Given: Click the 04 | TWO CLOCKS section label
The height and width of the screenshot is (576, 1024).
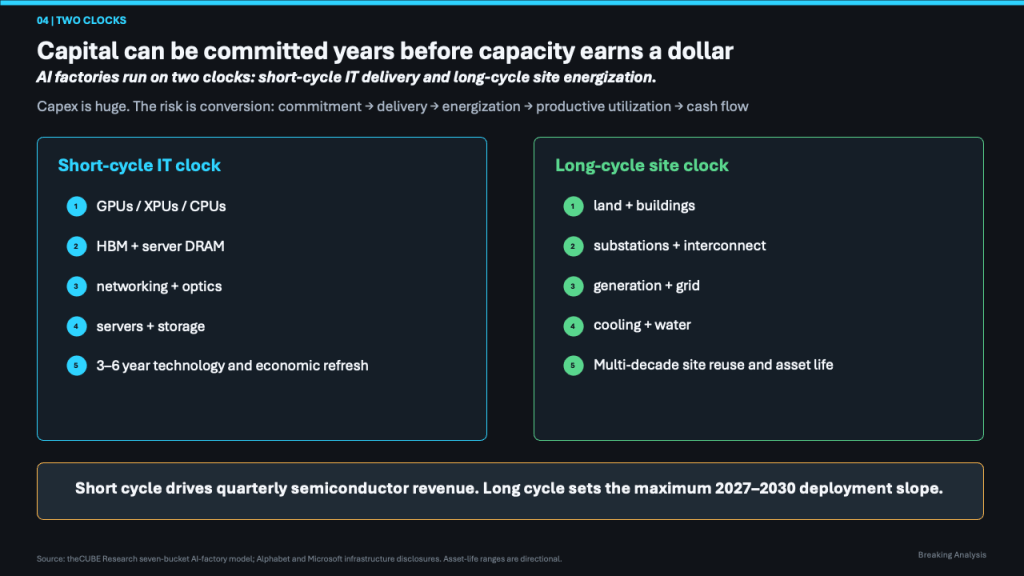Looking at the screenshot, I should point(82,20).
